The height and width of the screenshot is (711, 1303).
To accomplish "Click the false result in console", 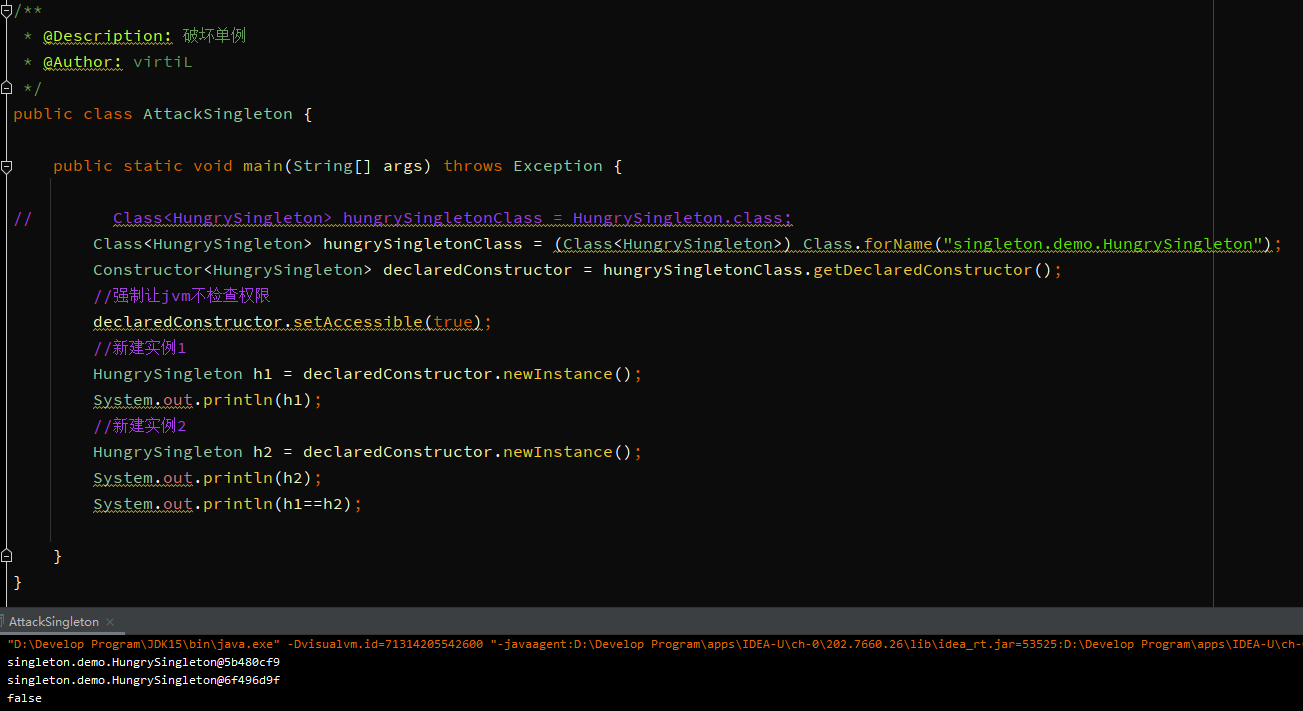I will coord(24,698).
